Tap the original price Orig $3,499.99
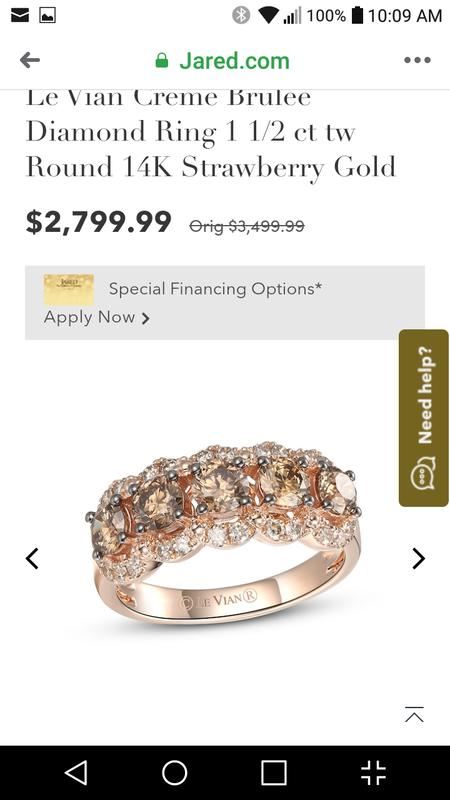 pos(247,226)
